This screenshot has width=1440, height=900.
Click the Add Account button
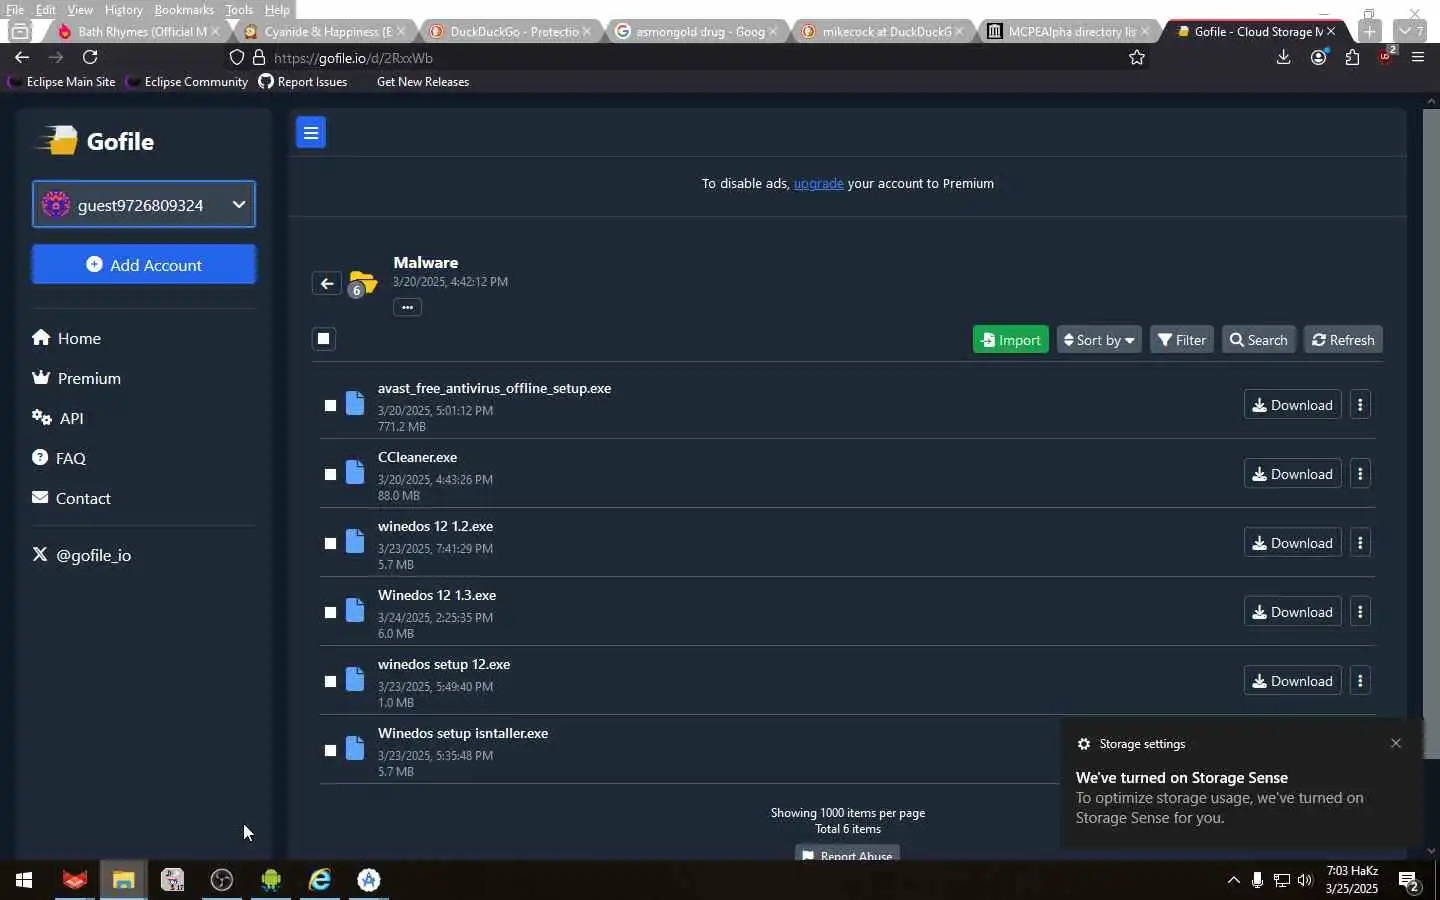click(x=144, y=265)
